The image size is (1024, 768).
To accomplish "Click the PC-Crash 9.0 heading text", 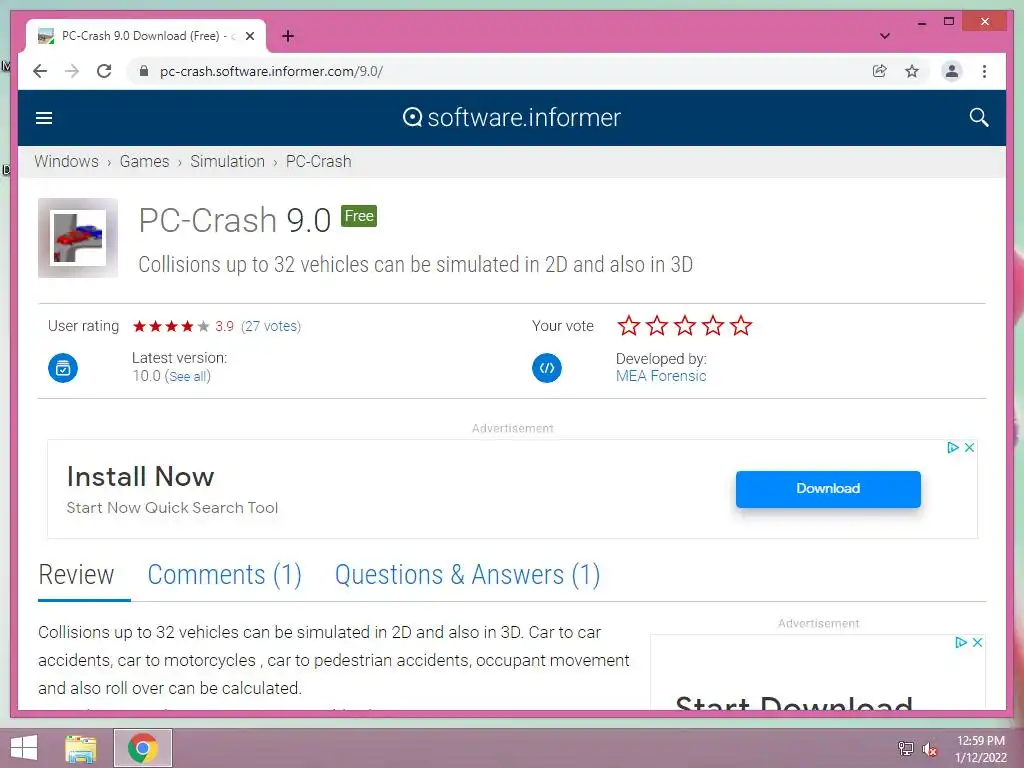I will tap(235, 220).
